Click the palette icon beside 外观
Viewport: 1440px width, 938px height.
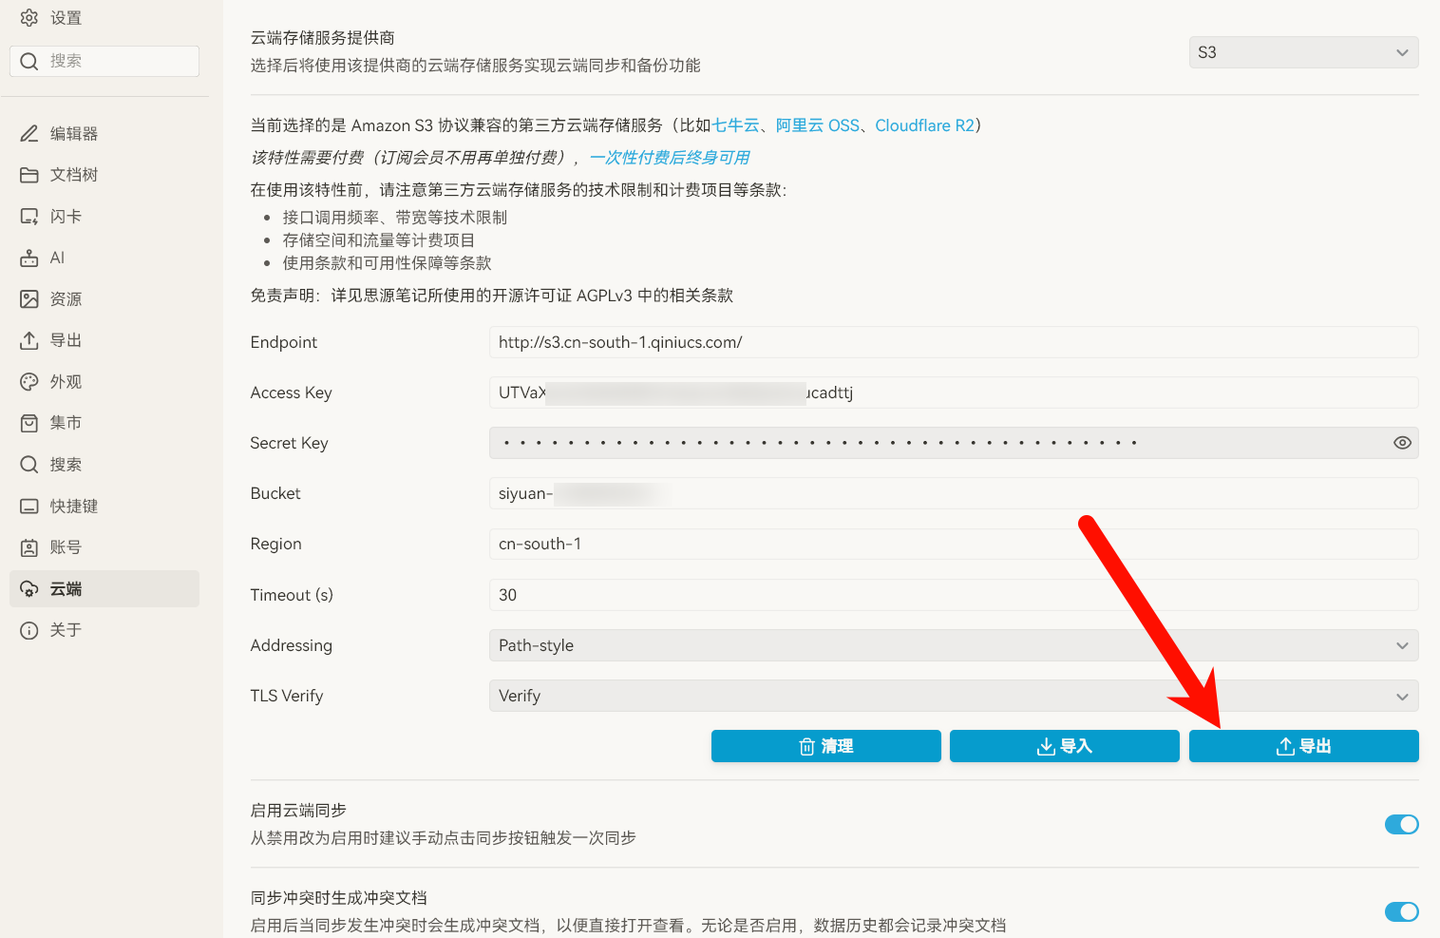pyautogui.click(x=29, y=382)
